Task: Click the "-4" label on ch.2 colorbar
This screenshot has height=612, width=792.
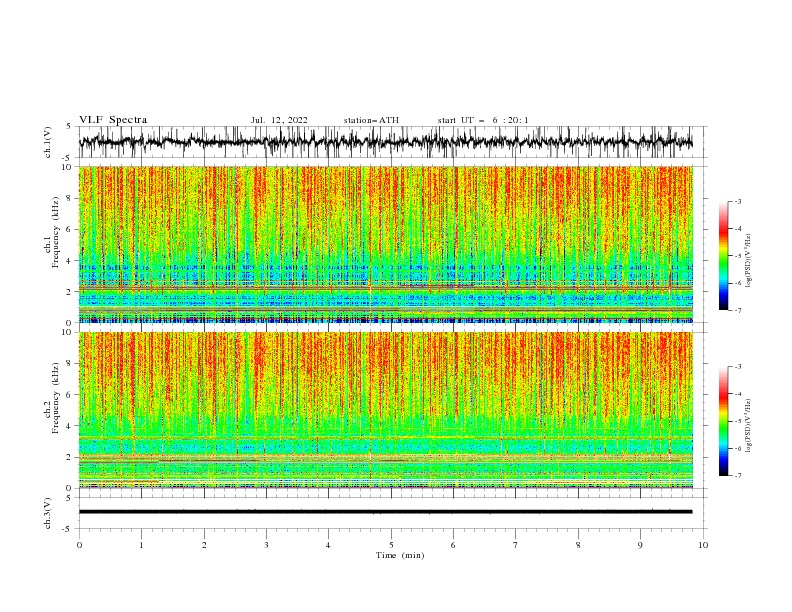Action: [738, 394]
